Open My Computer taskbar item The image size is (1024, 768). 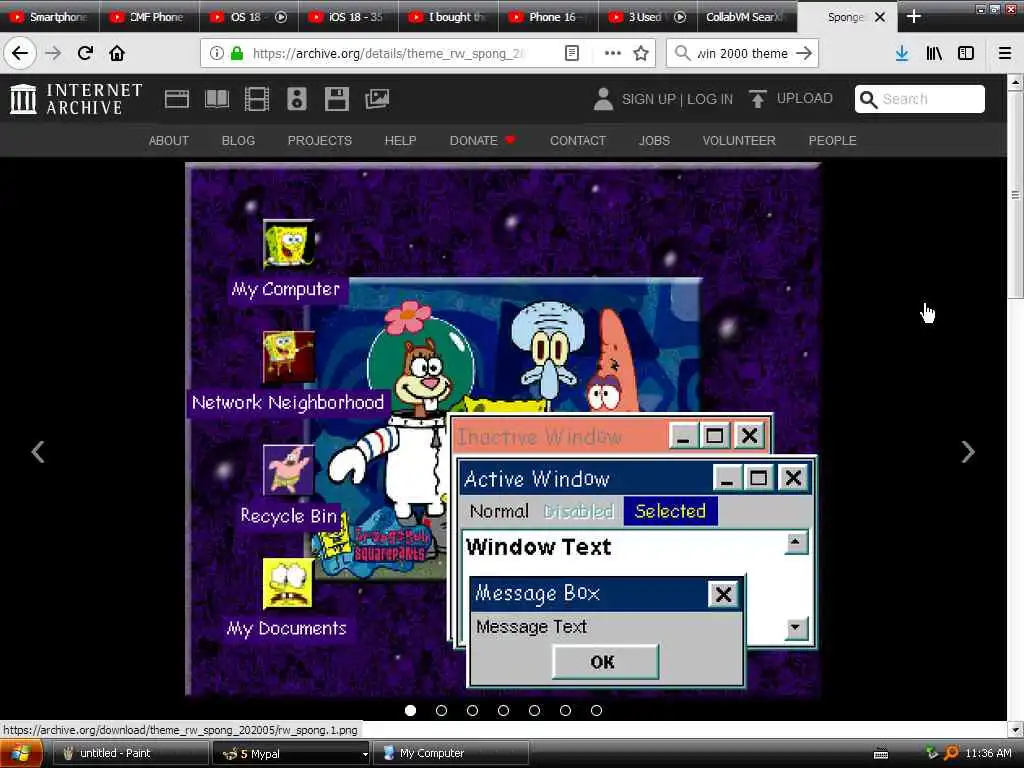click(453, 753)
